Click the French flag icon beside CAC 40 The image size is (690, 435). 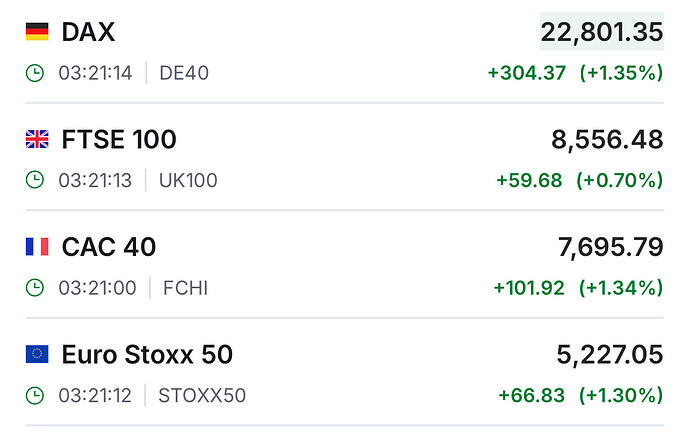point(37,246)
